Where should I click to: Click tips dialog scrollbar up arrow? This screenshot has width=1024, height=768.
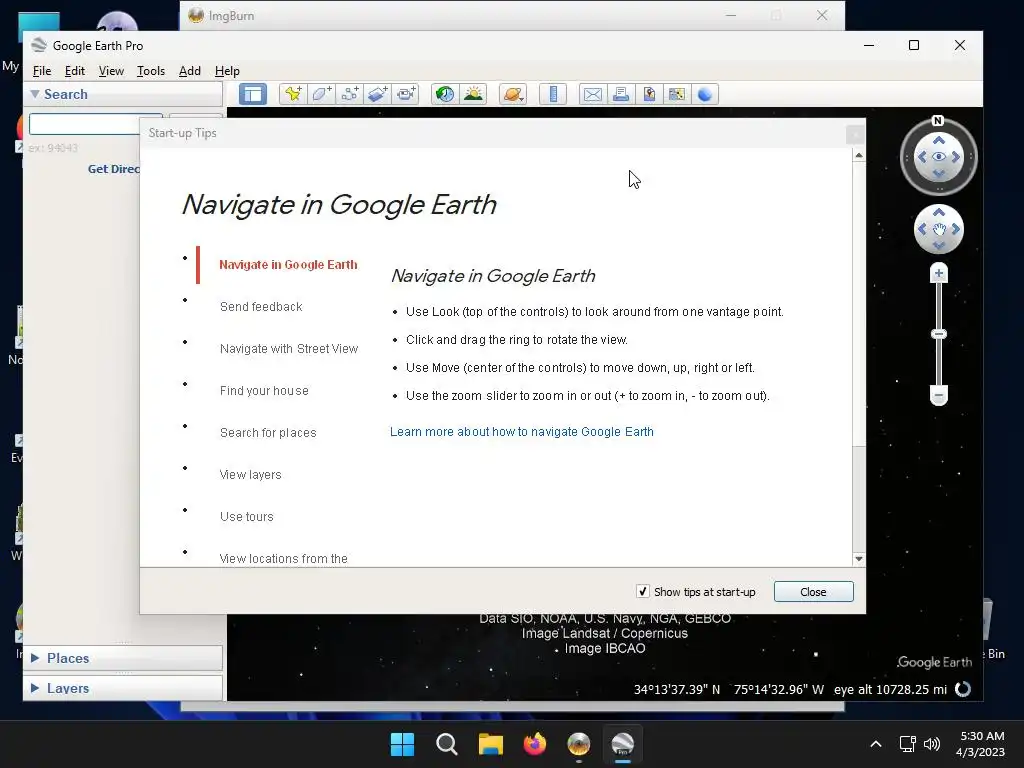click(x=859, y=155)
